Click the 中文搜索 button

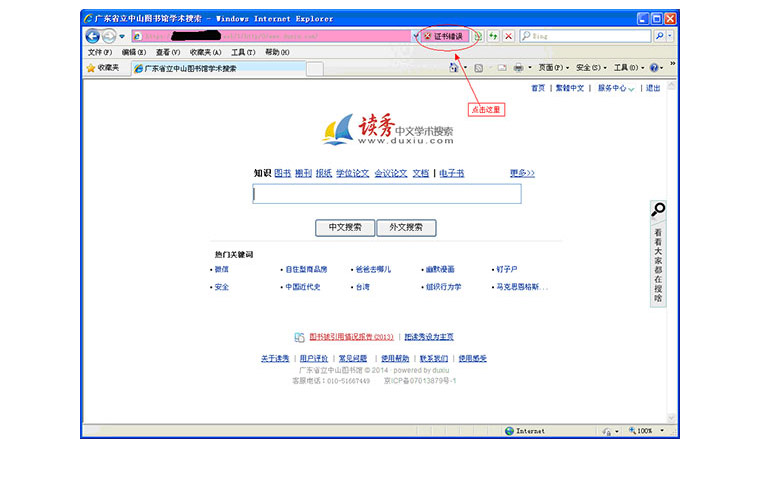pos(345,227)
